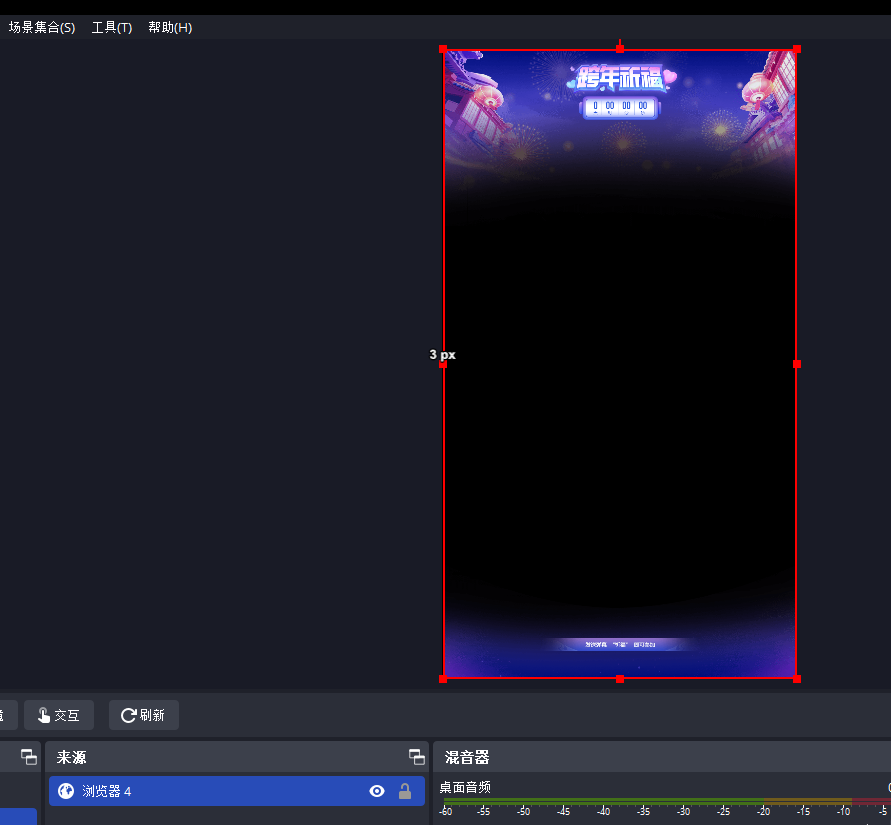Click the top-left red handle of the preview

[443, 49]
